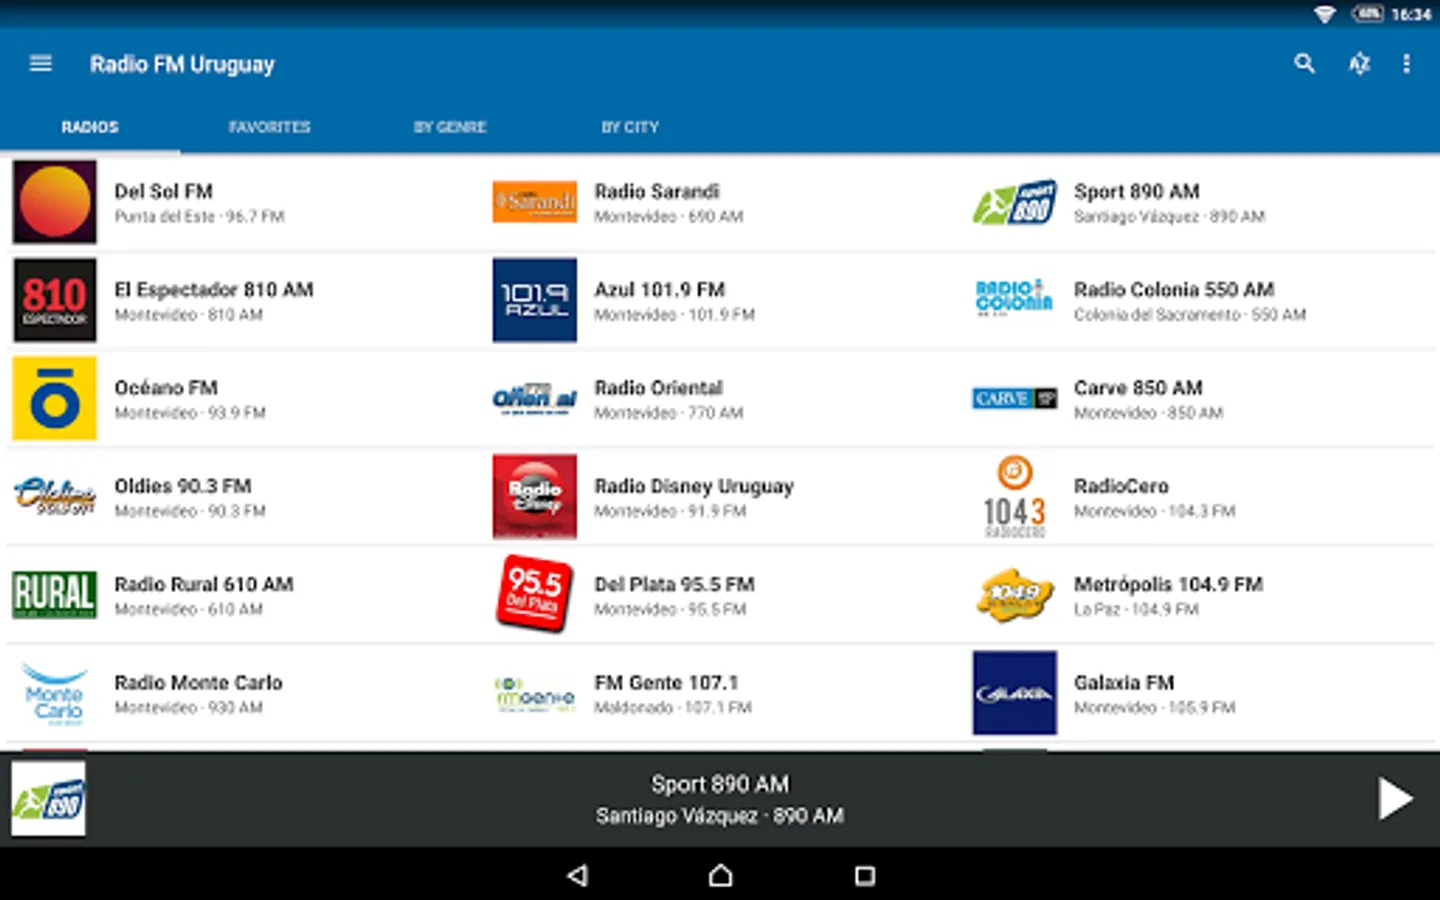Tap the RadioCero 104.3 logo
This screenshot has width=1440, height=900.
[x=1015, y=496]
